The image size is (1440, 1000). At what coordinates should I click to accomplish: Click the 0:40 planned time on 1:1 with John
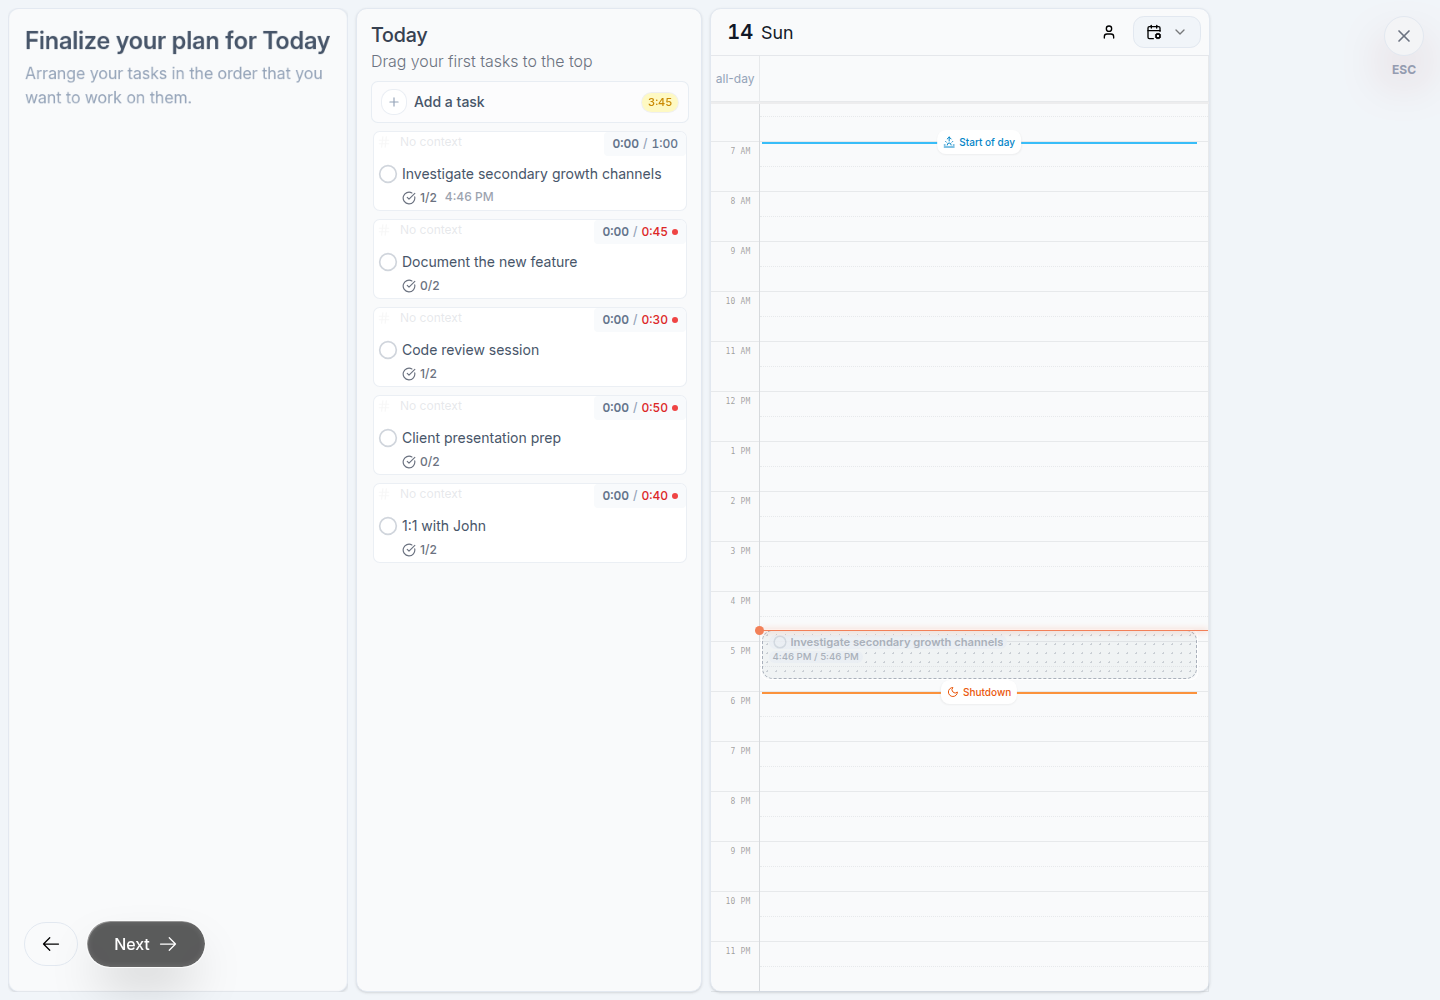tap(655, 496)
